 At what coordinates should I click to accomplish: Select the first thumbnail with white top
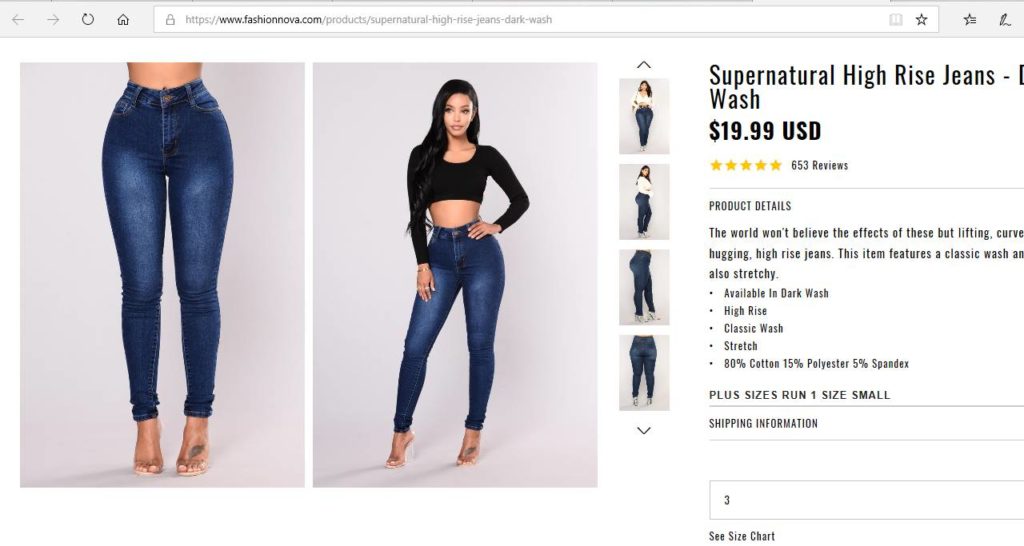644,115
